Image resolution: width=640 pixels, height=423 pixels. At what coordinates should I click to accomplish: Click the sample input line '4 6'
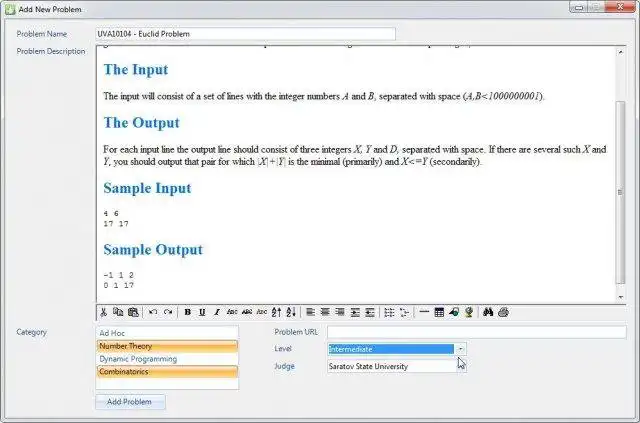[111, 214]
